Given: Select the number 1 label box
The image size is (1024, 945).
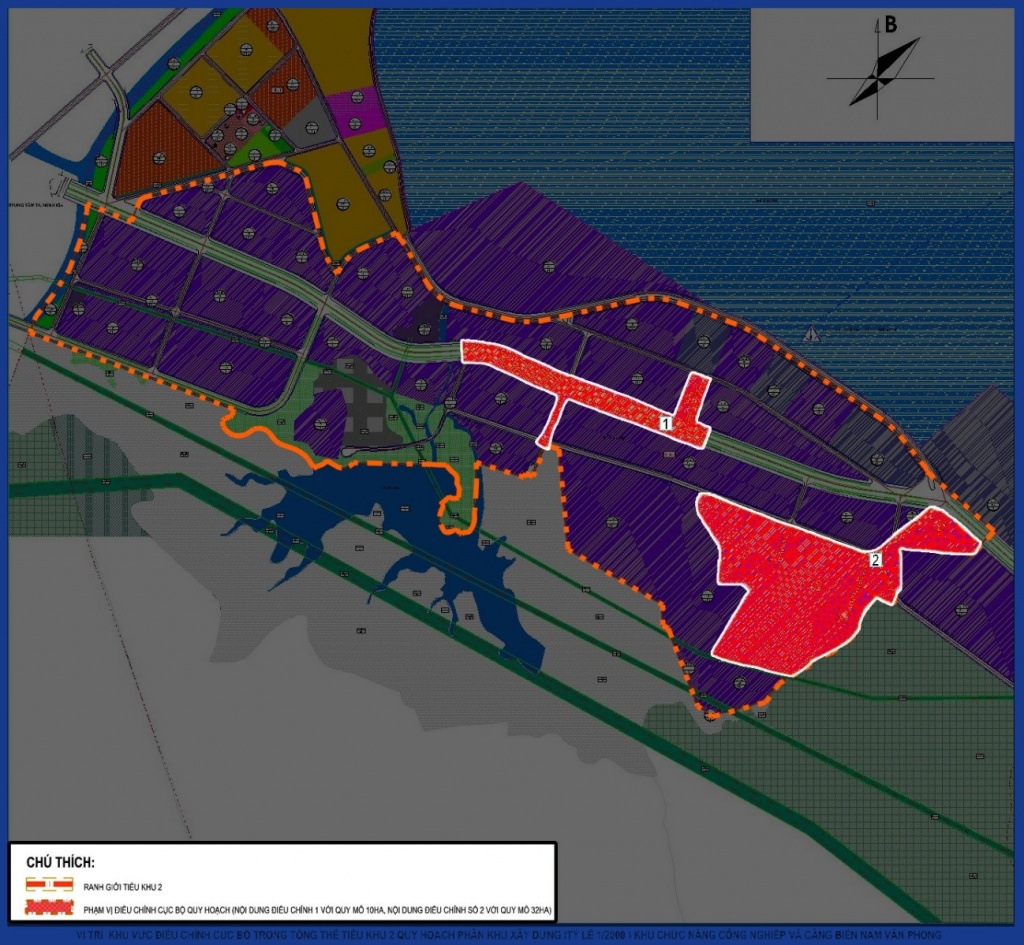Looking at the screenshot, I should pyautogui.click(x=665, y=423).
